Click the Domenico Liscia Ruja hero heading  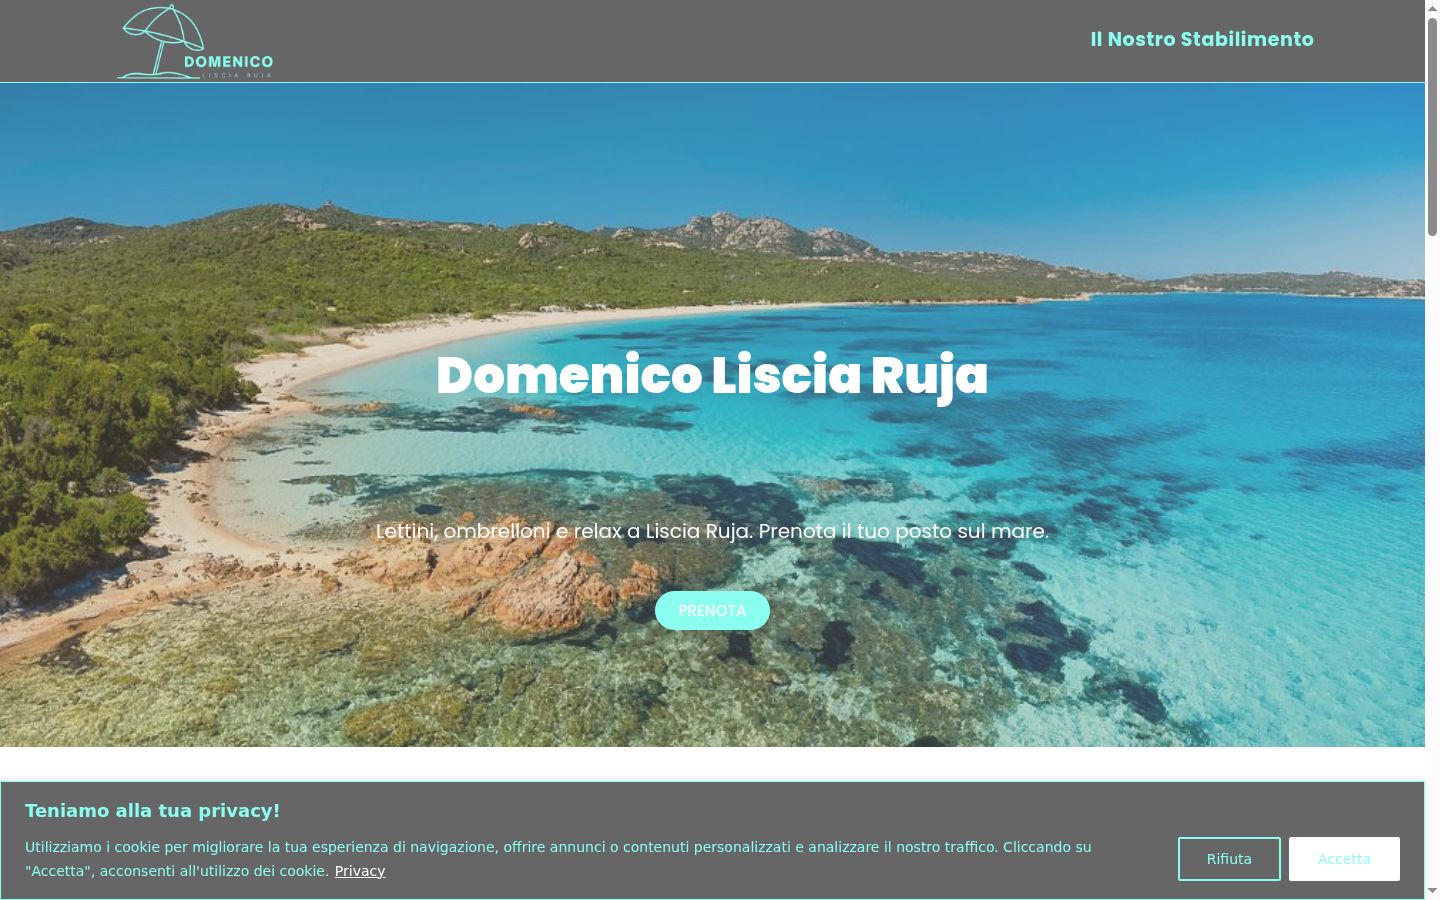(712, 376)
